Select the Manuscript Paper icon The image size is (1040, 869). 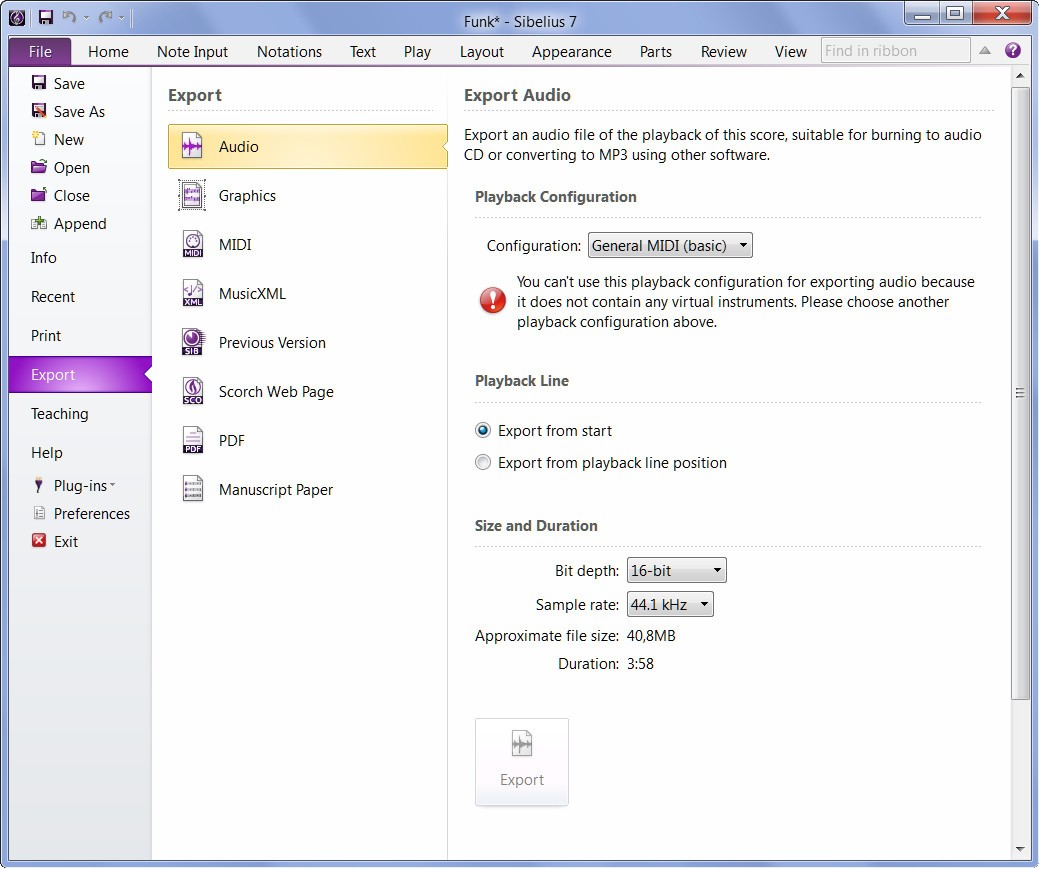tap(192, 490)
